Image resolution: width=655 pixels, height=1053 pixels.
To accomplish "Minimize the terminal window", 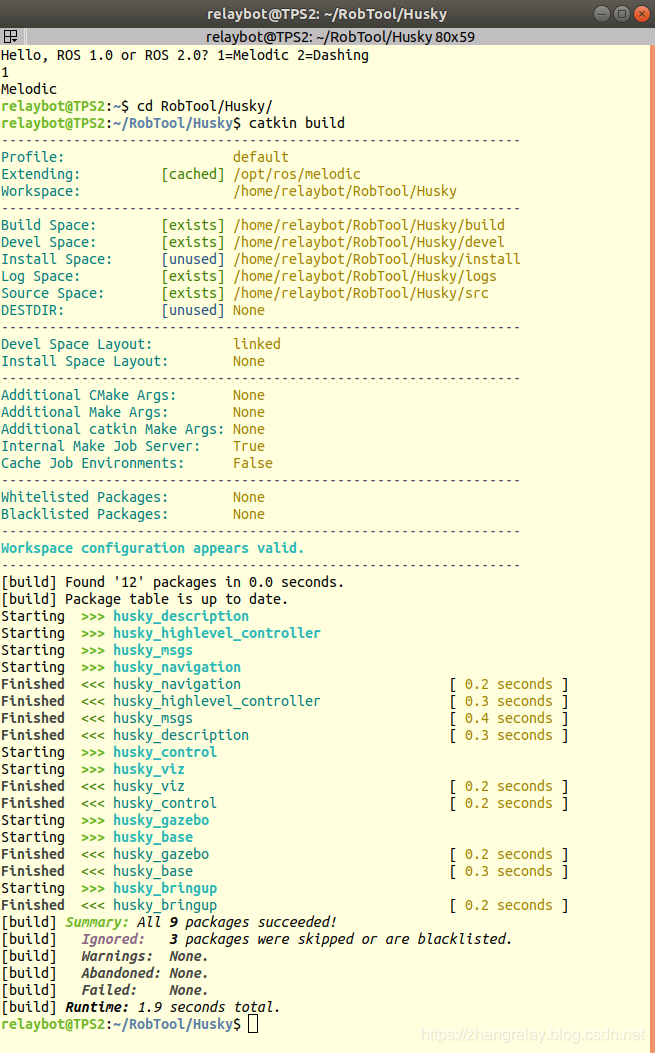I will [x=603, y=13].
